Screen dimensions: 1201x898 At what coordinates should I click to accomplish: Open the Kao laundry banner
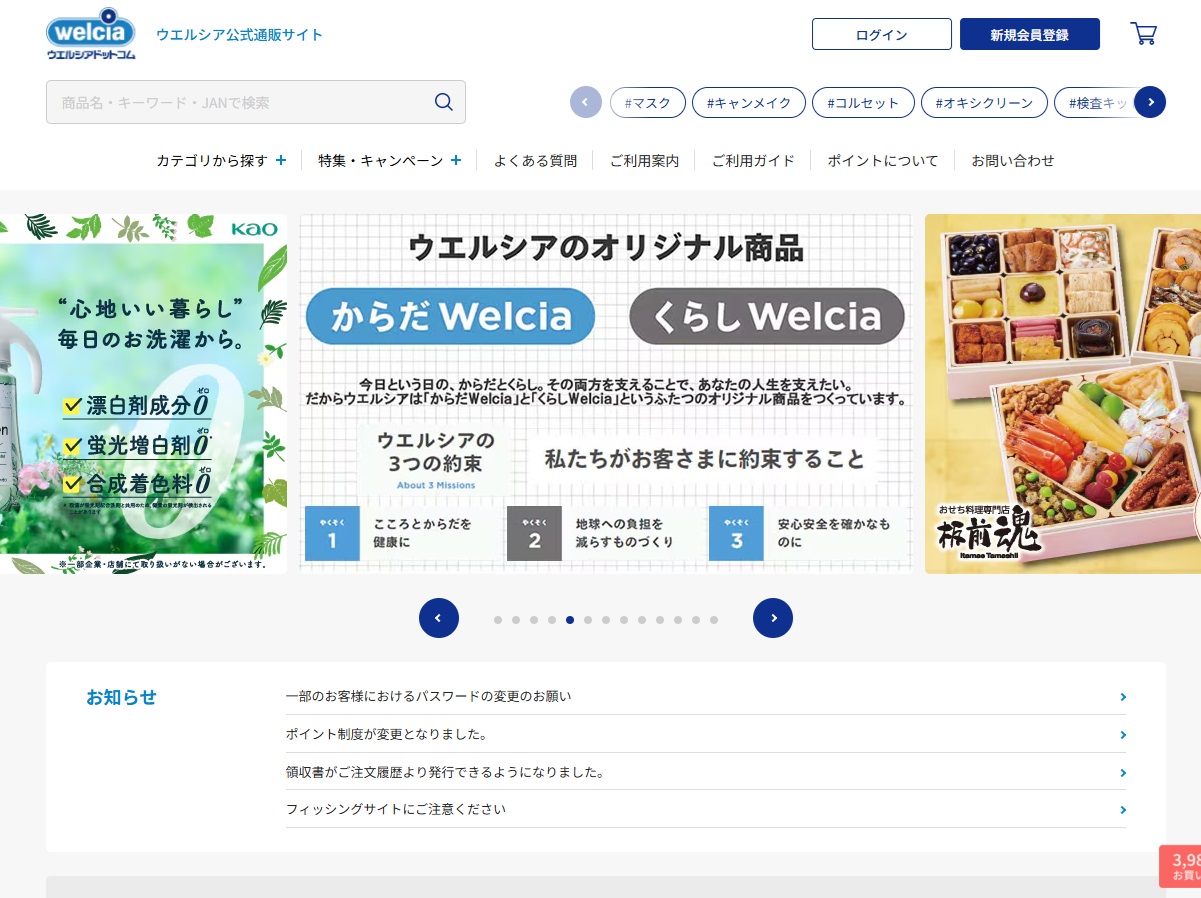click(x=143, y=393)
